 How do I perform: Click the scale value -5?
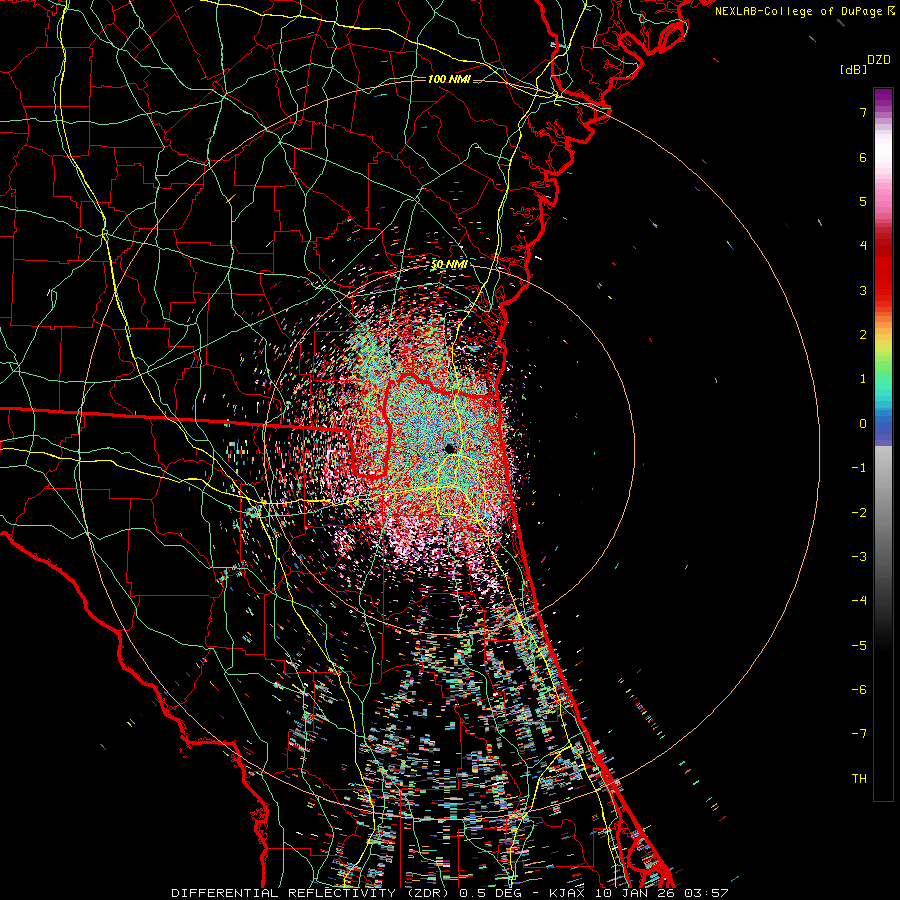tap(859, 646)
